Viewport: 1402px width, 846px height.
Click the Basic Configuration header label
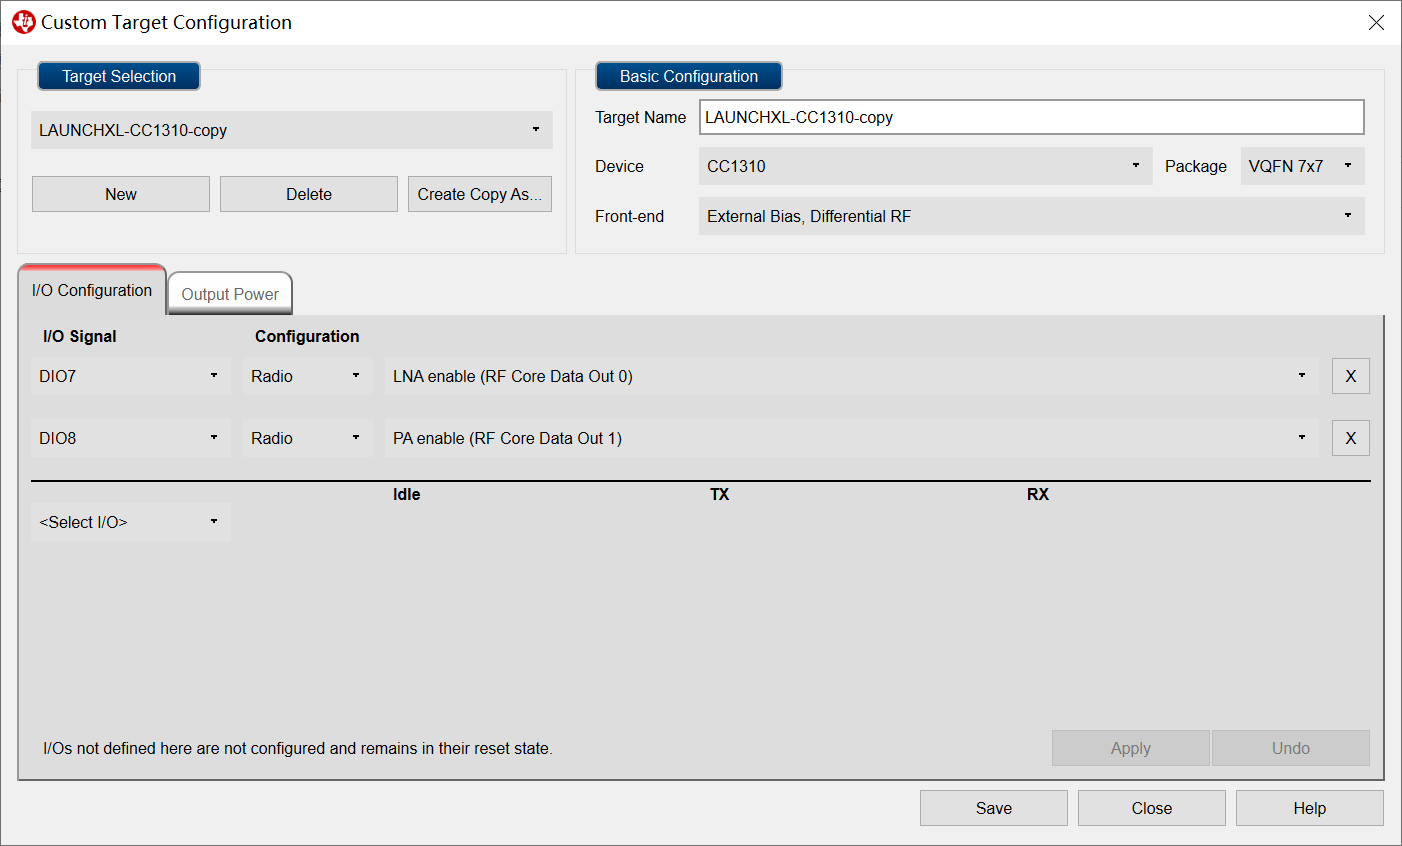pos(689,76)
